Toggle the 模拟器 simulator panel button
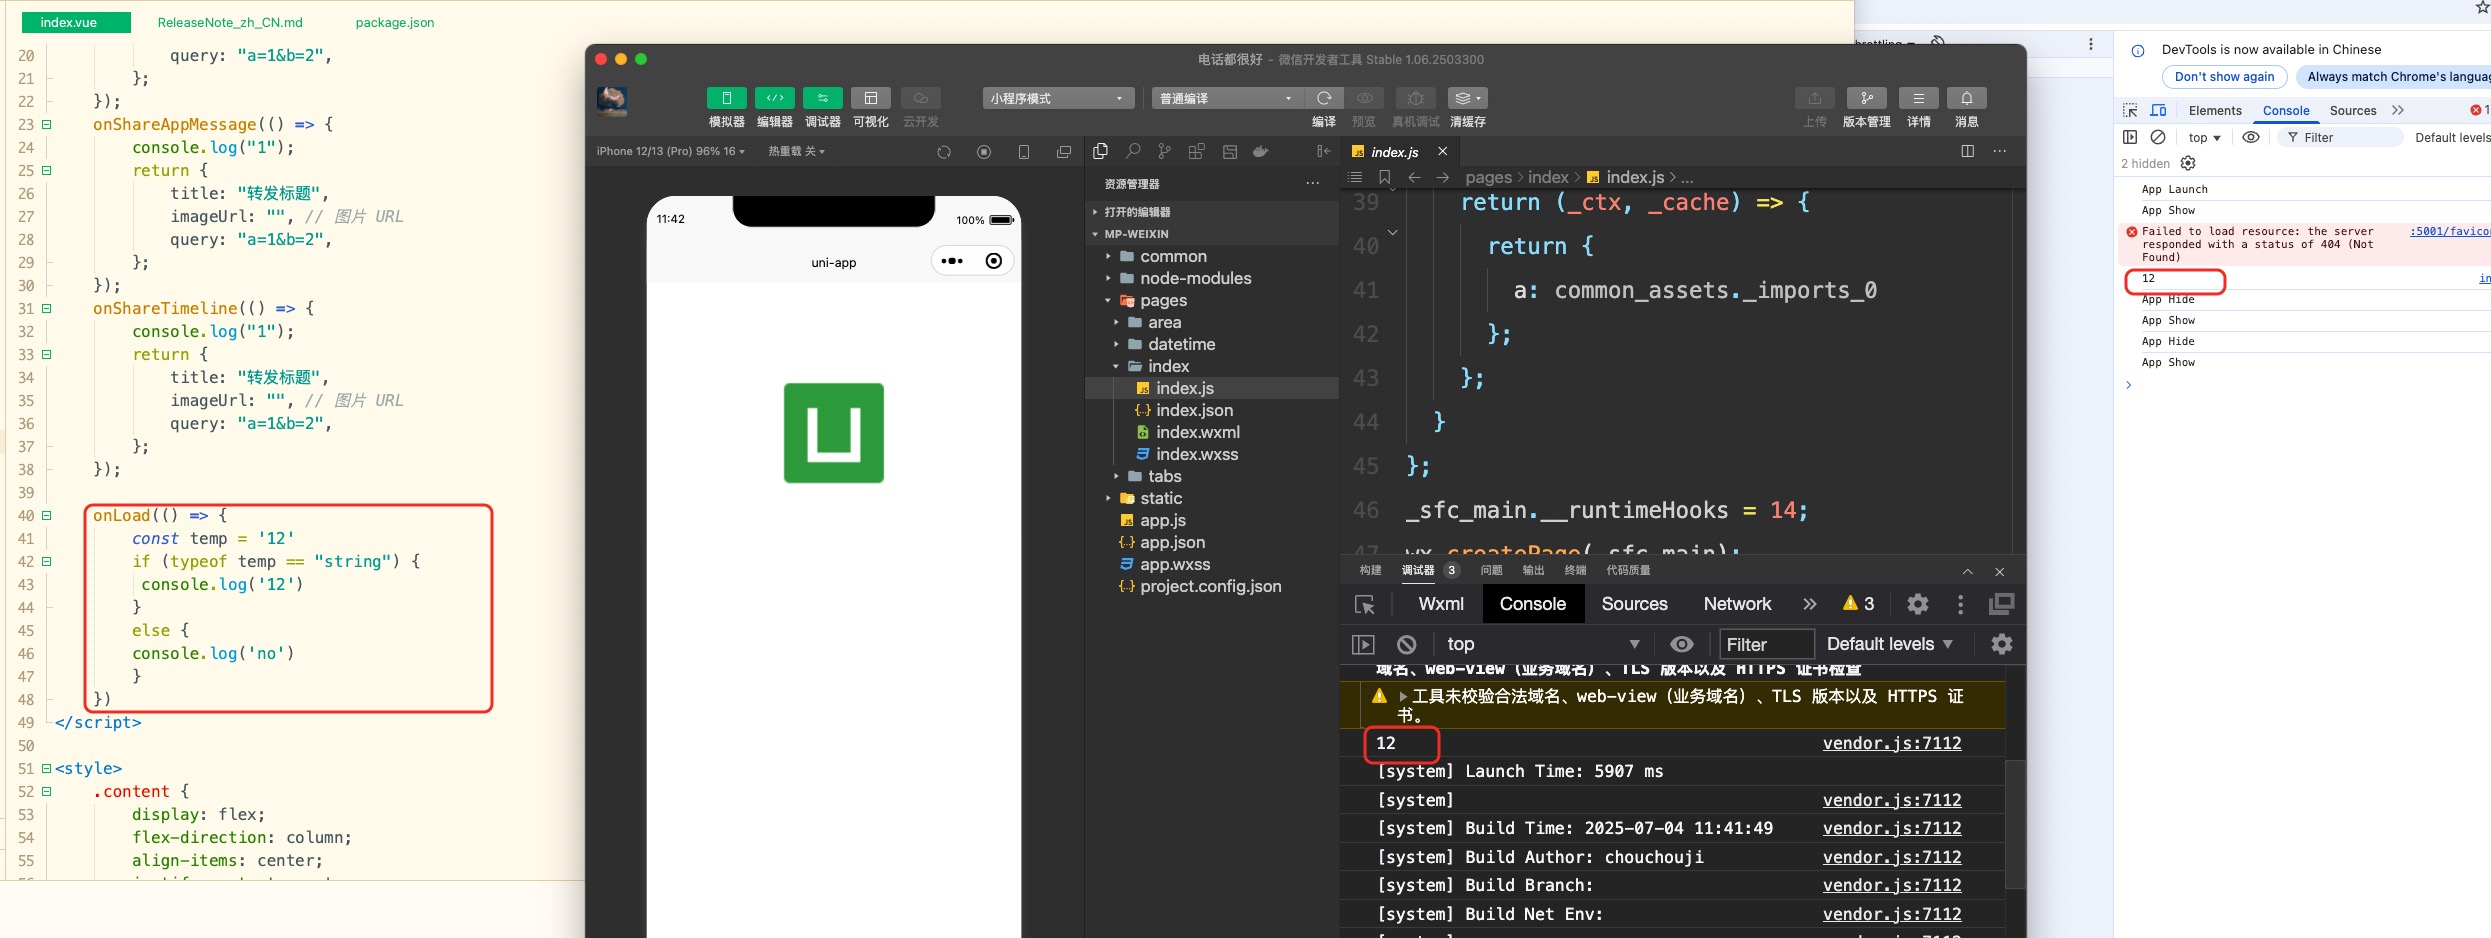2491x938 pixels. (726, 98)
